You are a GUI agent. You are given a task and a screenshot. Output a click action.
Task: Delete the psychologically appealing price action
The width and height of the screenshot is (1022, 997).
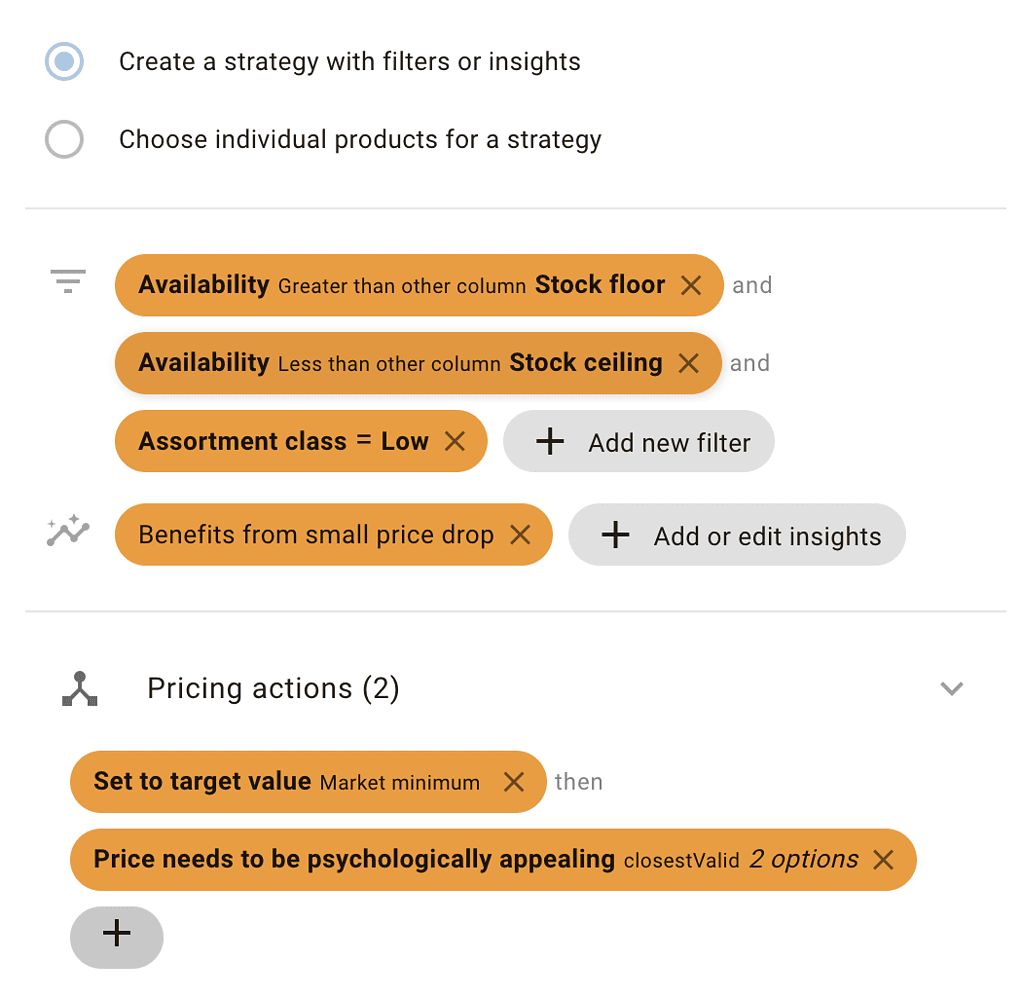point(883,860)
